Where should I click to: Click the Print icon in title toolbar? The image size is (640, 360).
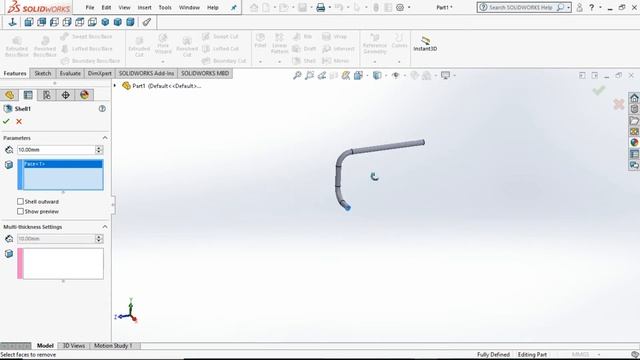tap(321, 7)
